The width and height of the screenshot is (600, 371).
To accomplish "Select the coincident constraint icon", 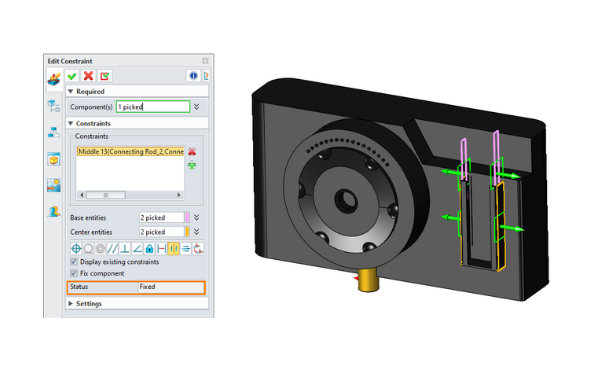I will coord(76,249).
